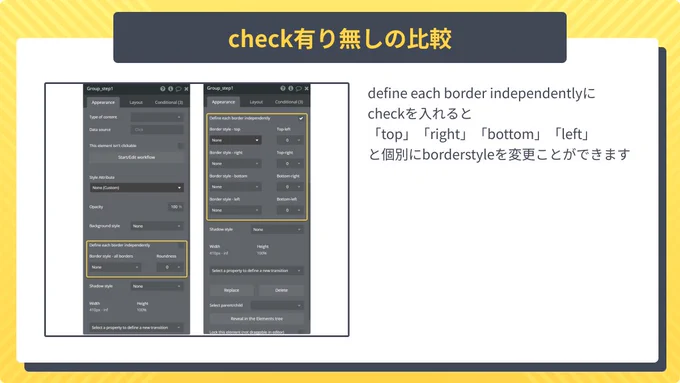Open the Background style dropdown
The width and height of the screenshot is (680, 383).
(157, 226)
